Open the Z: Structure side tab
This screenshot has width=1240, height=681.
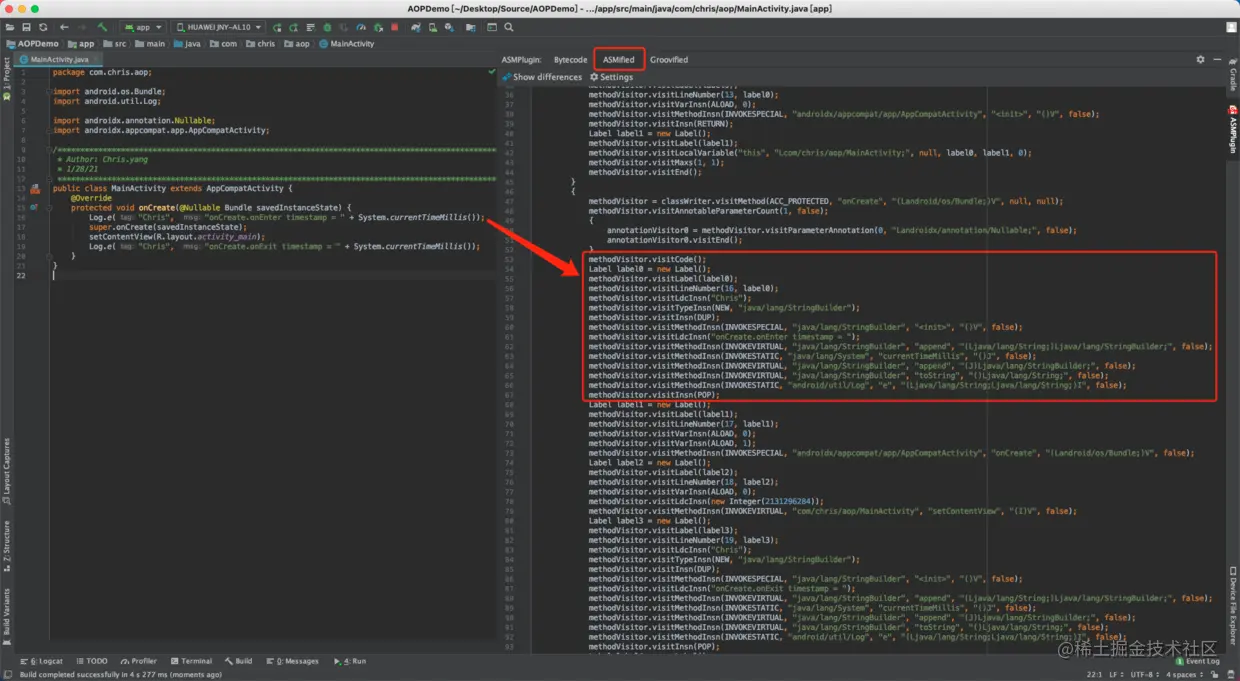coord(6,544)
